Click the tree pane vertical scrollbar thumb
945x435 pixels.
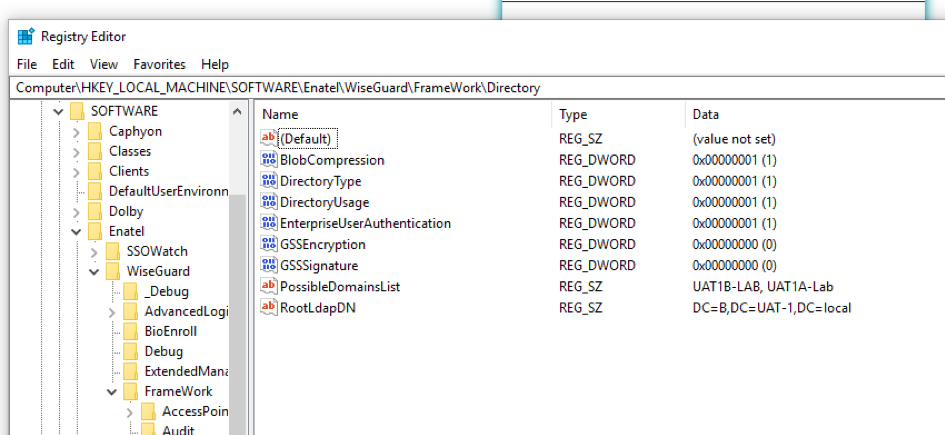point(237,313)
